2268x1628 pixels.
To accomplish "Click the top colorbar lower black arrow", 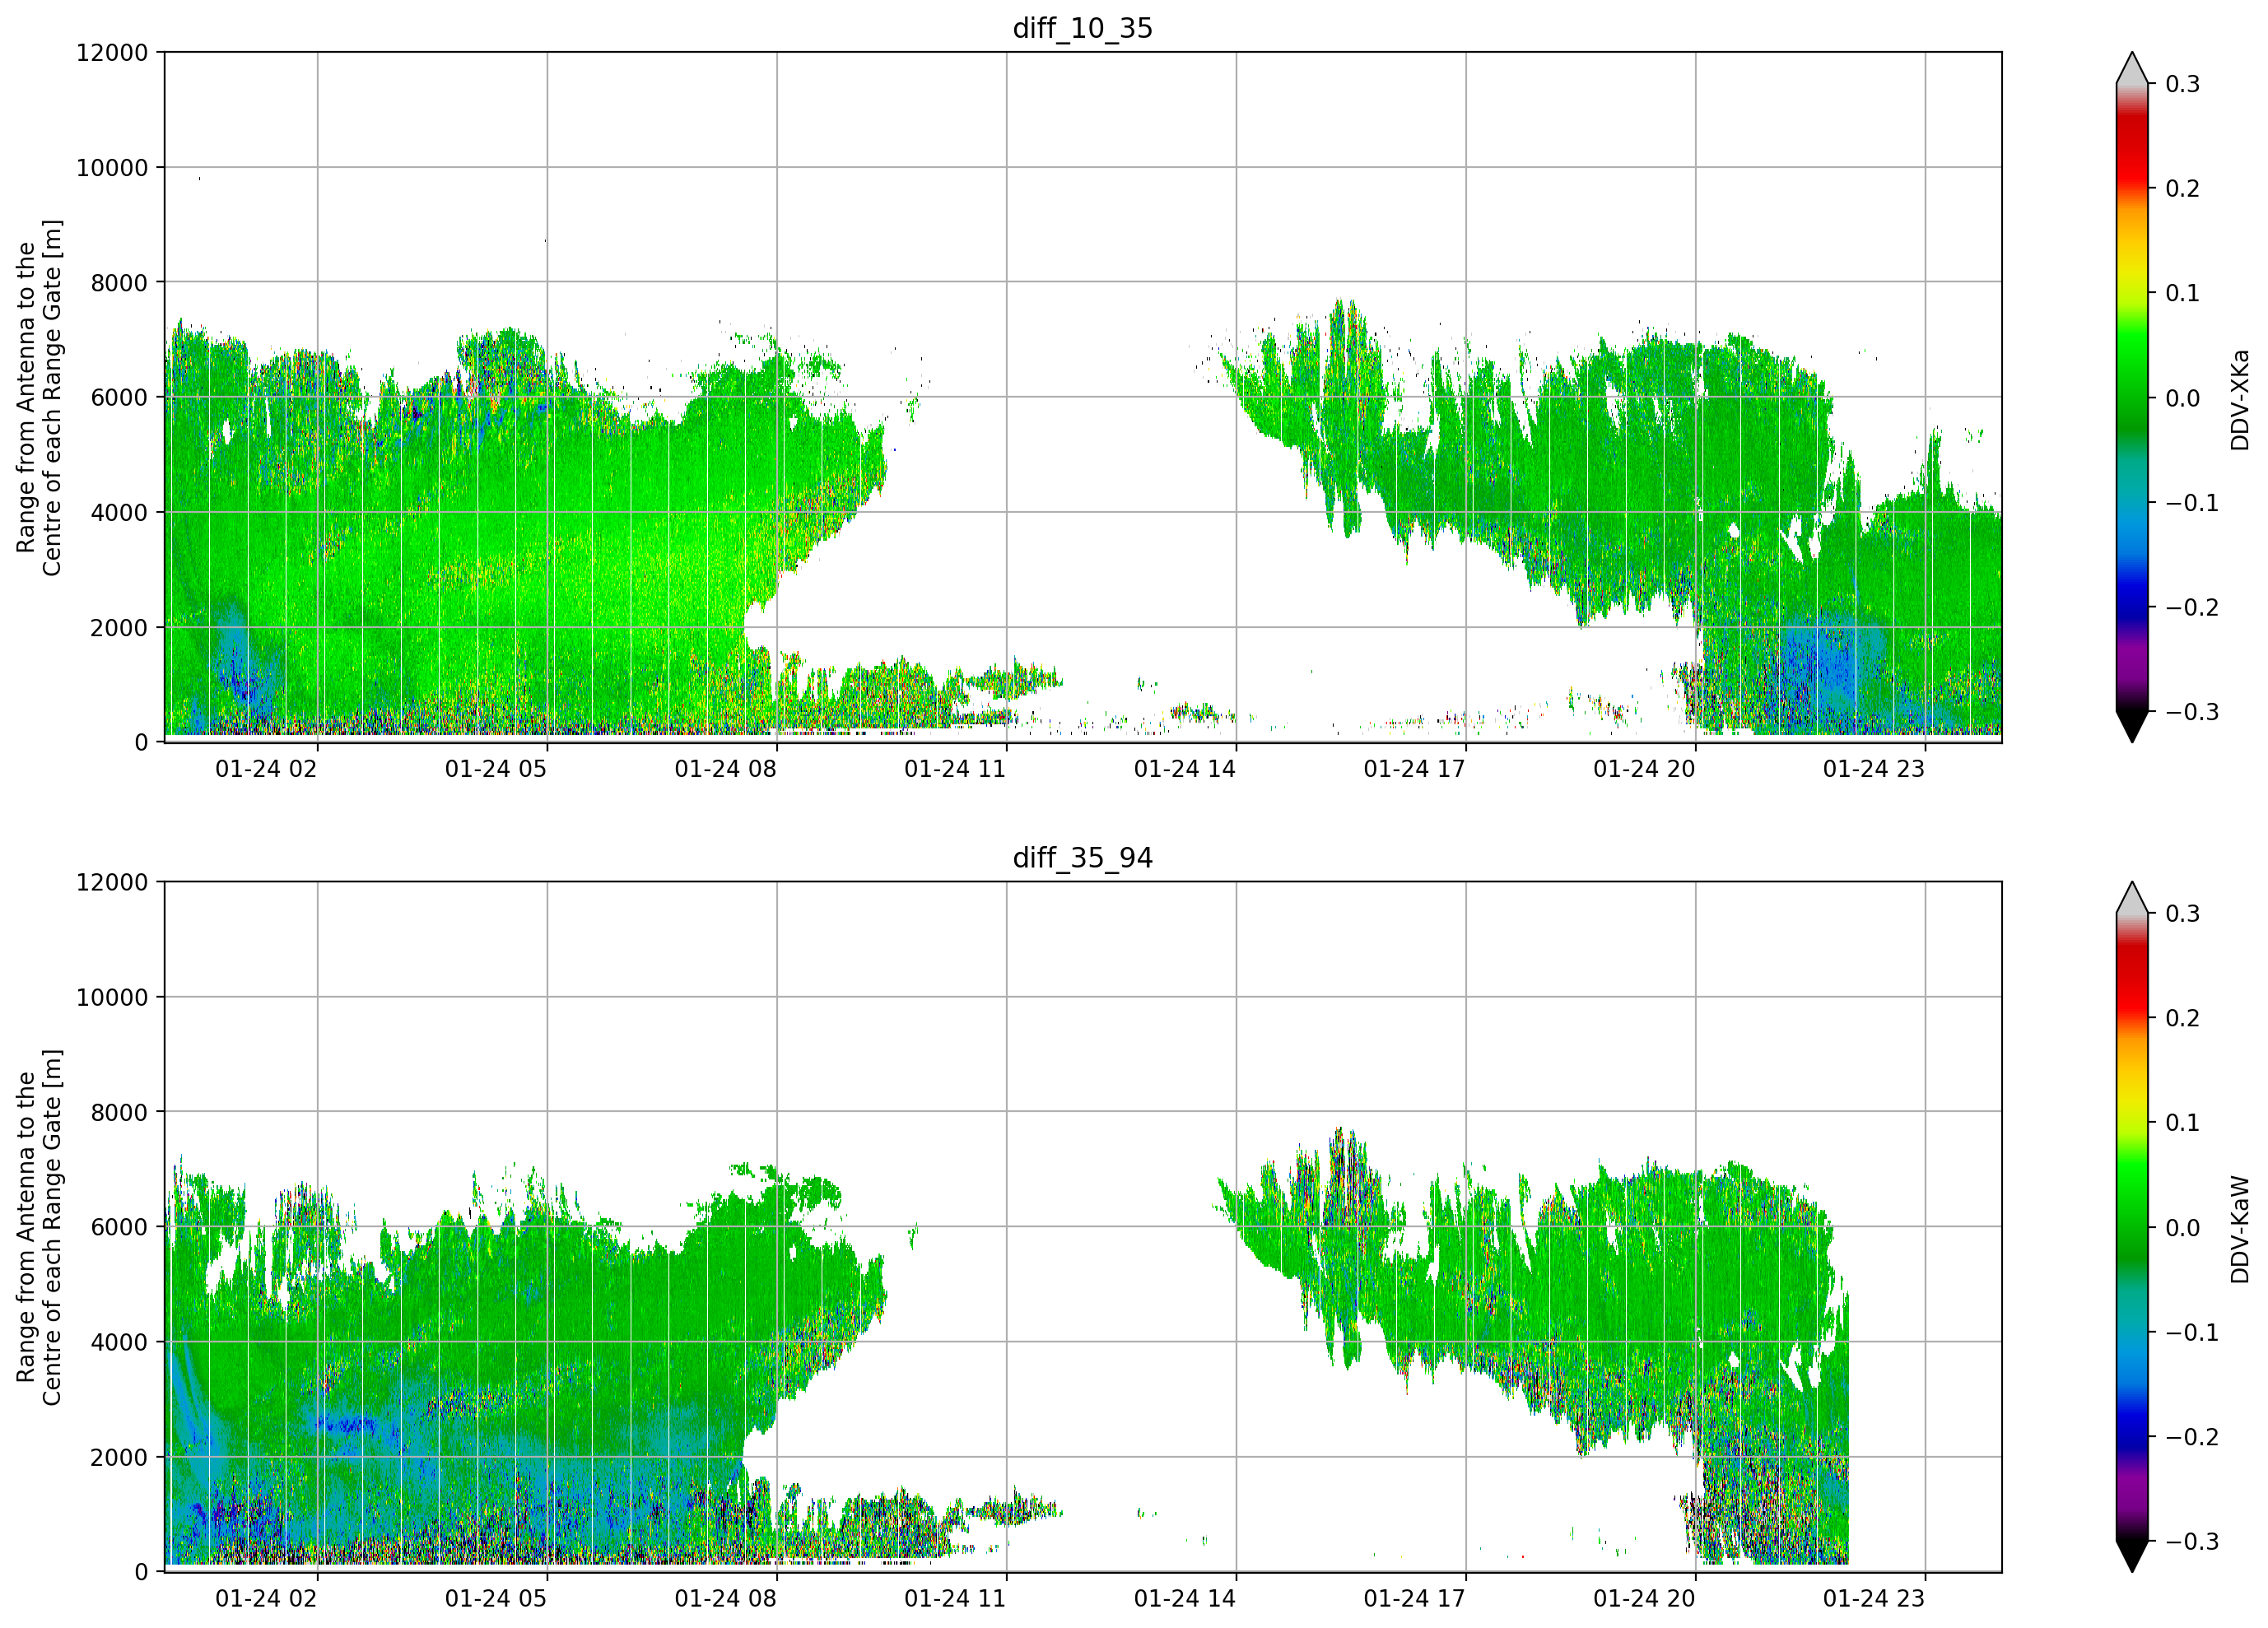I will tap(2132, 727).
